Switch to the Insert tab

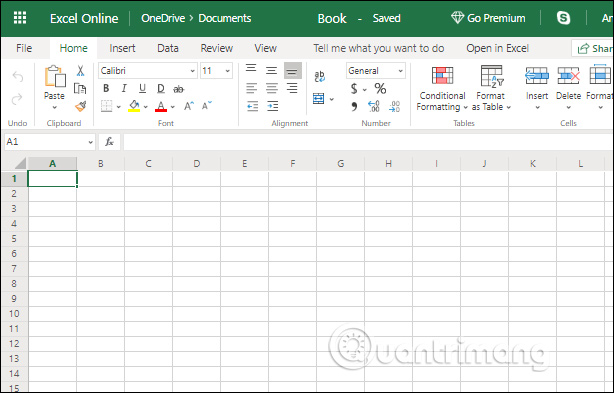[x=122, y=48]
